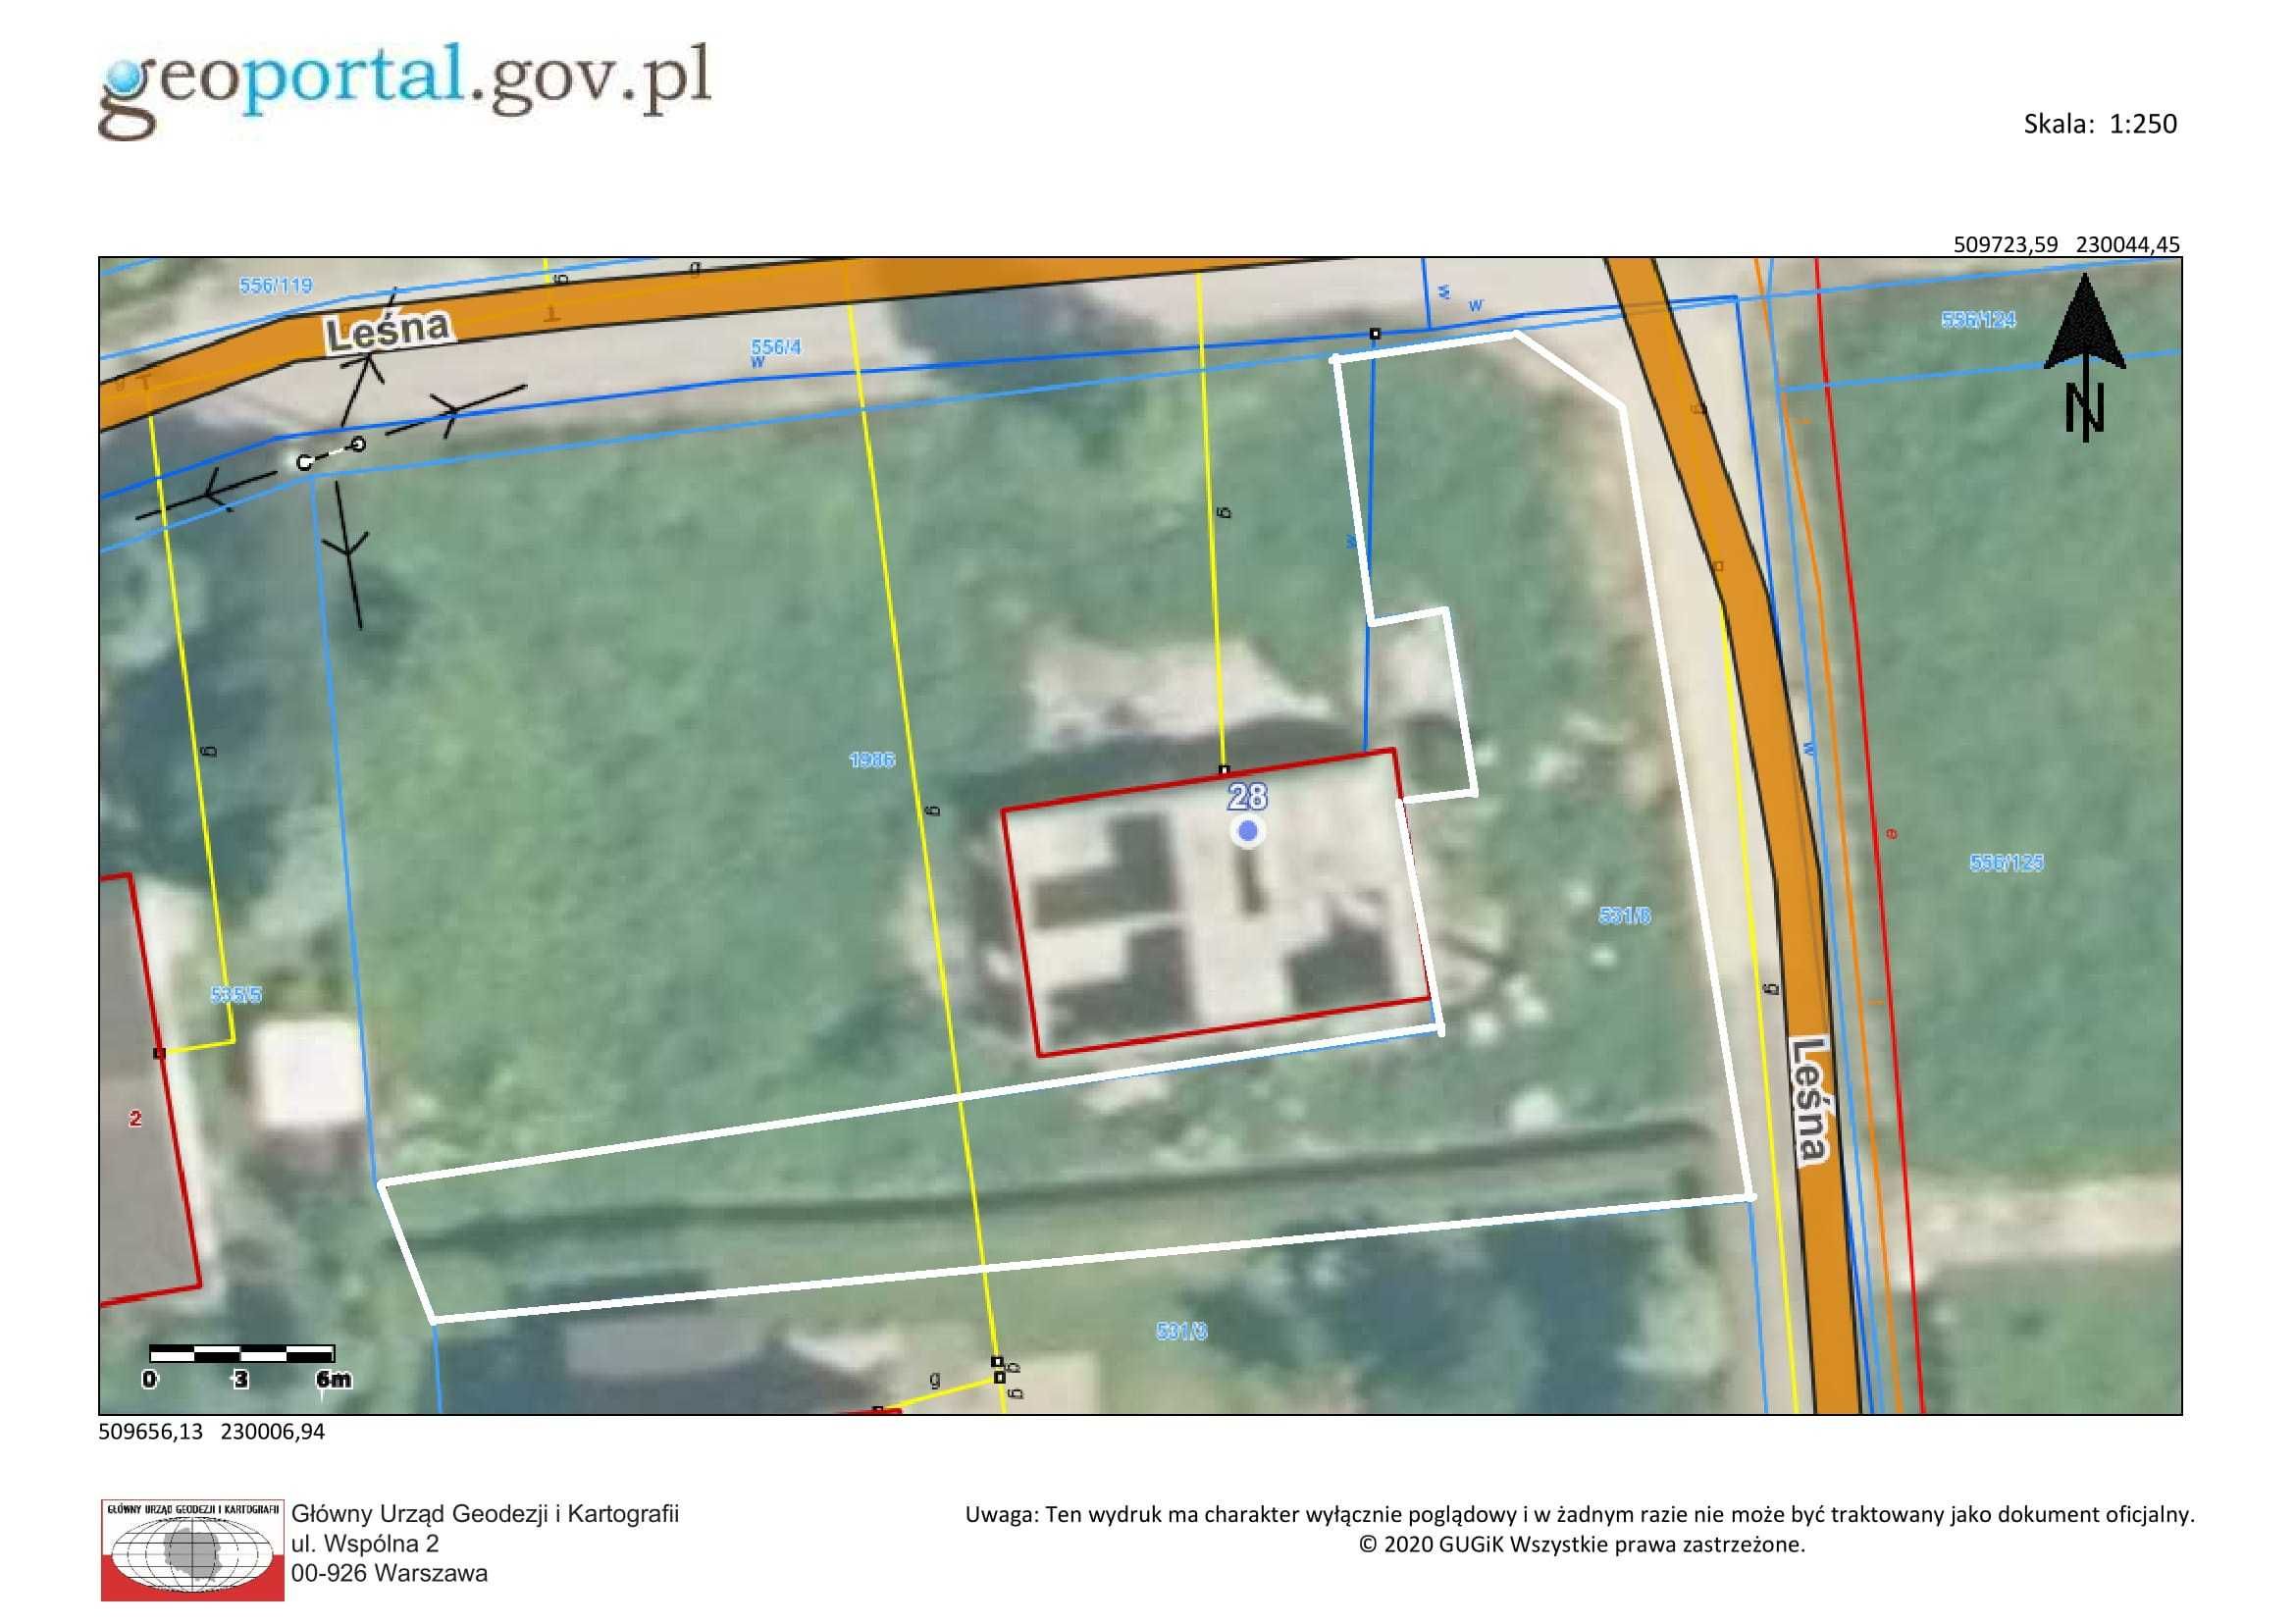Click the Leśna street label on the top road

(x=389, y=329)
